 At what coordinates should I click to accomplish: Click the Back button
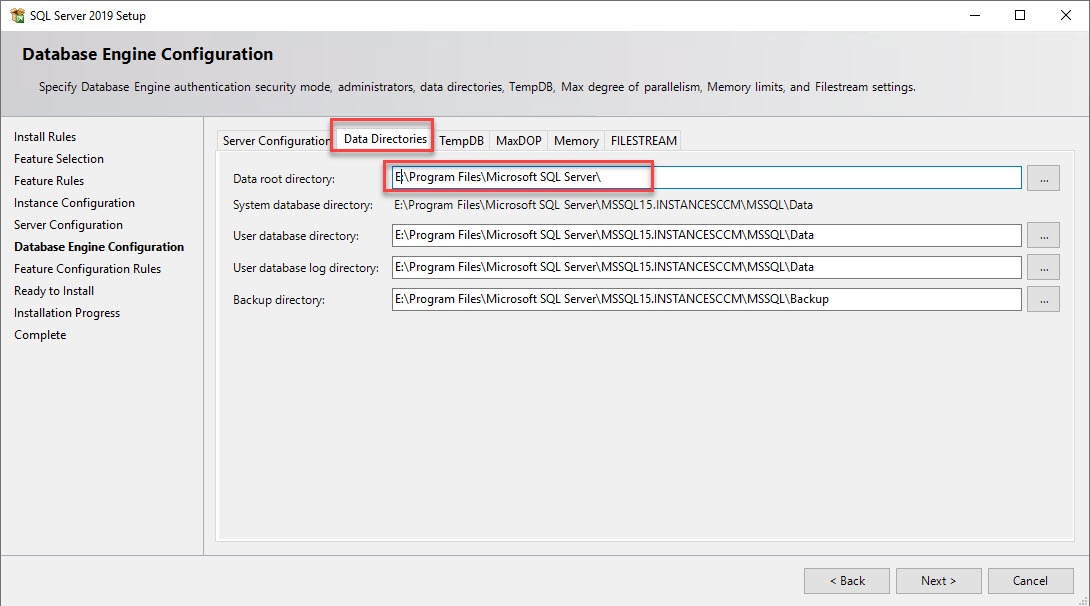[846, 580]
